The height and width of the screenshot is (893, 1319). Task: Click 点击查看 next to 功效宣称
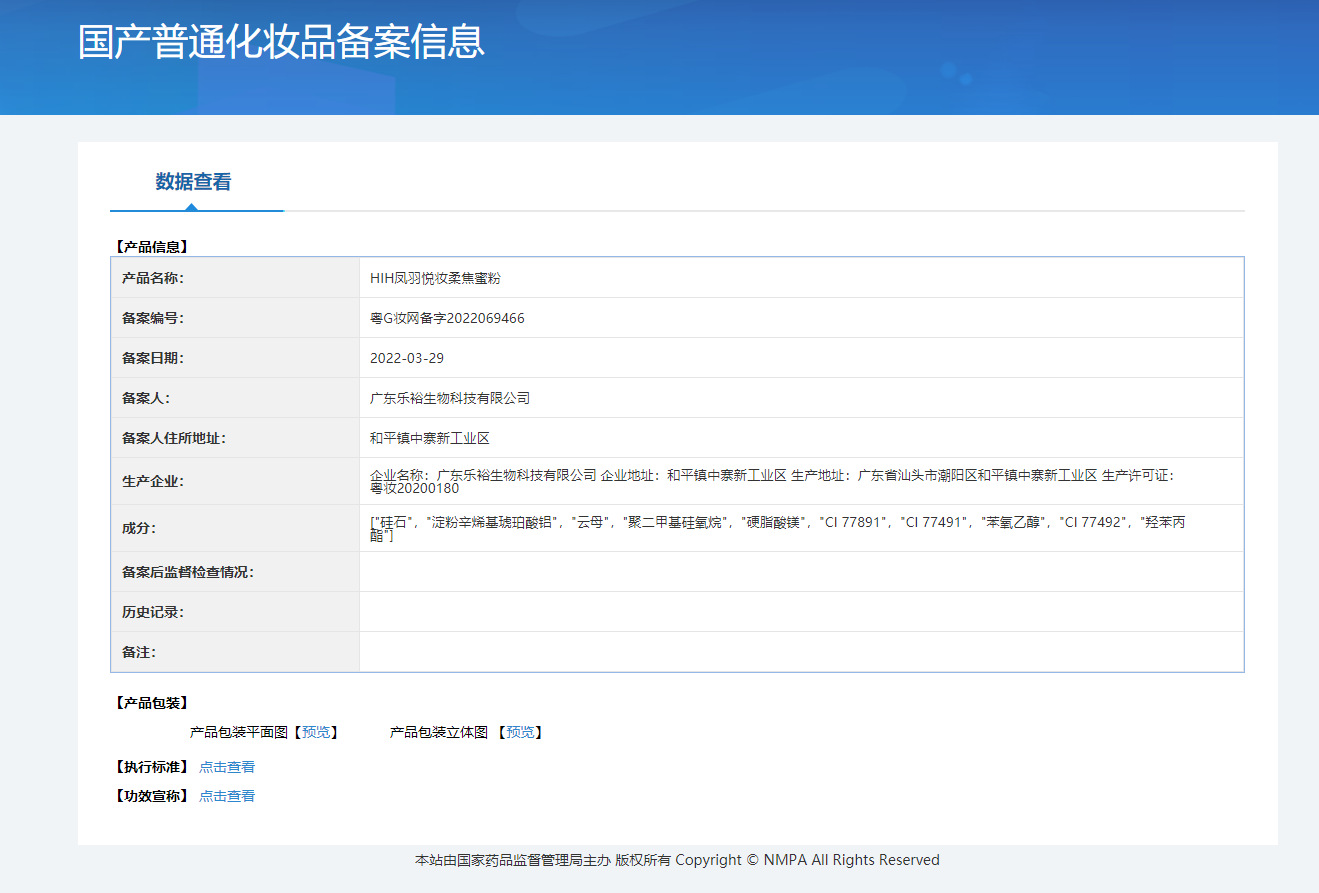[227, 796]
